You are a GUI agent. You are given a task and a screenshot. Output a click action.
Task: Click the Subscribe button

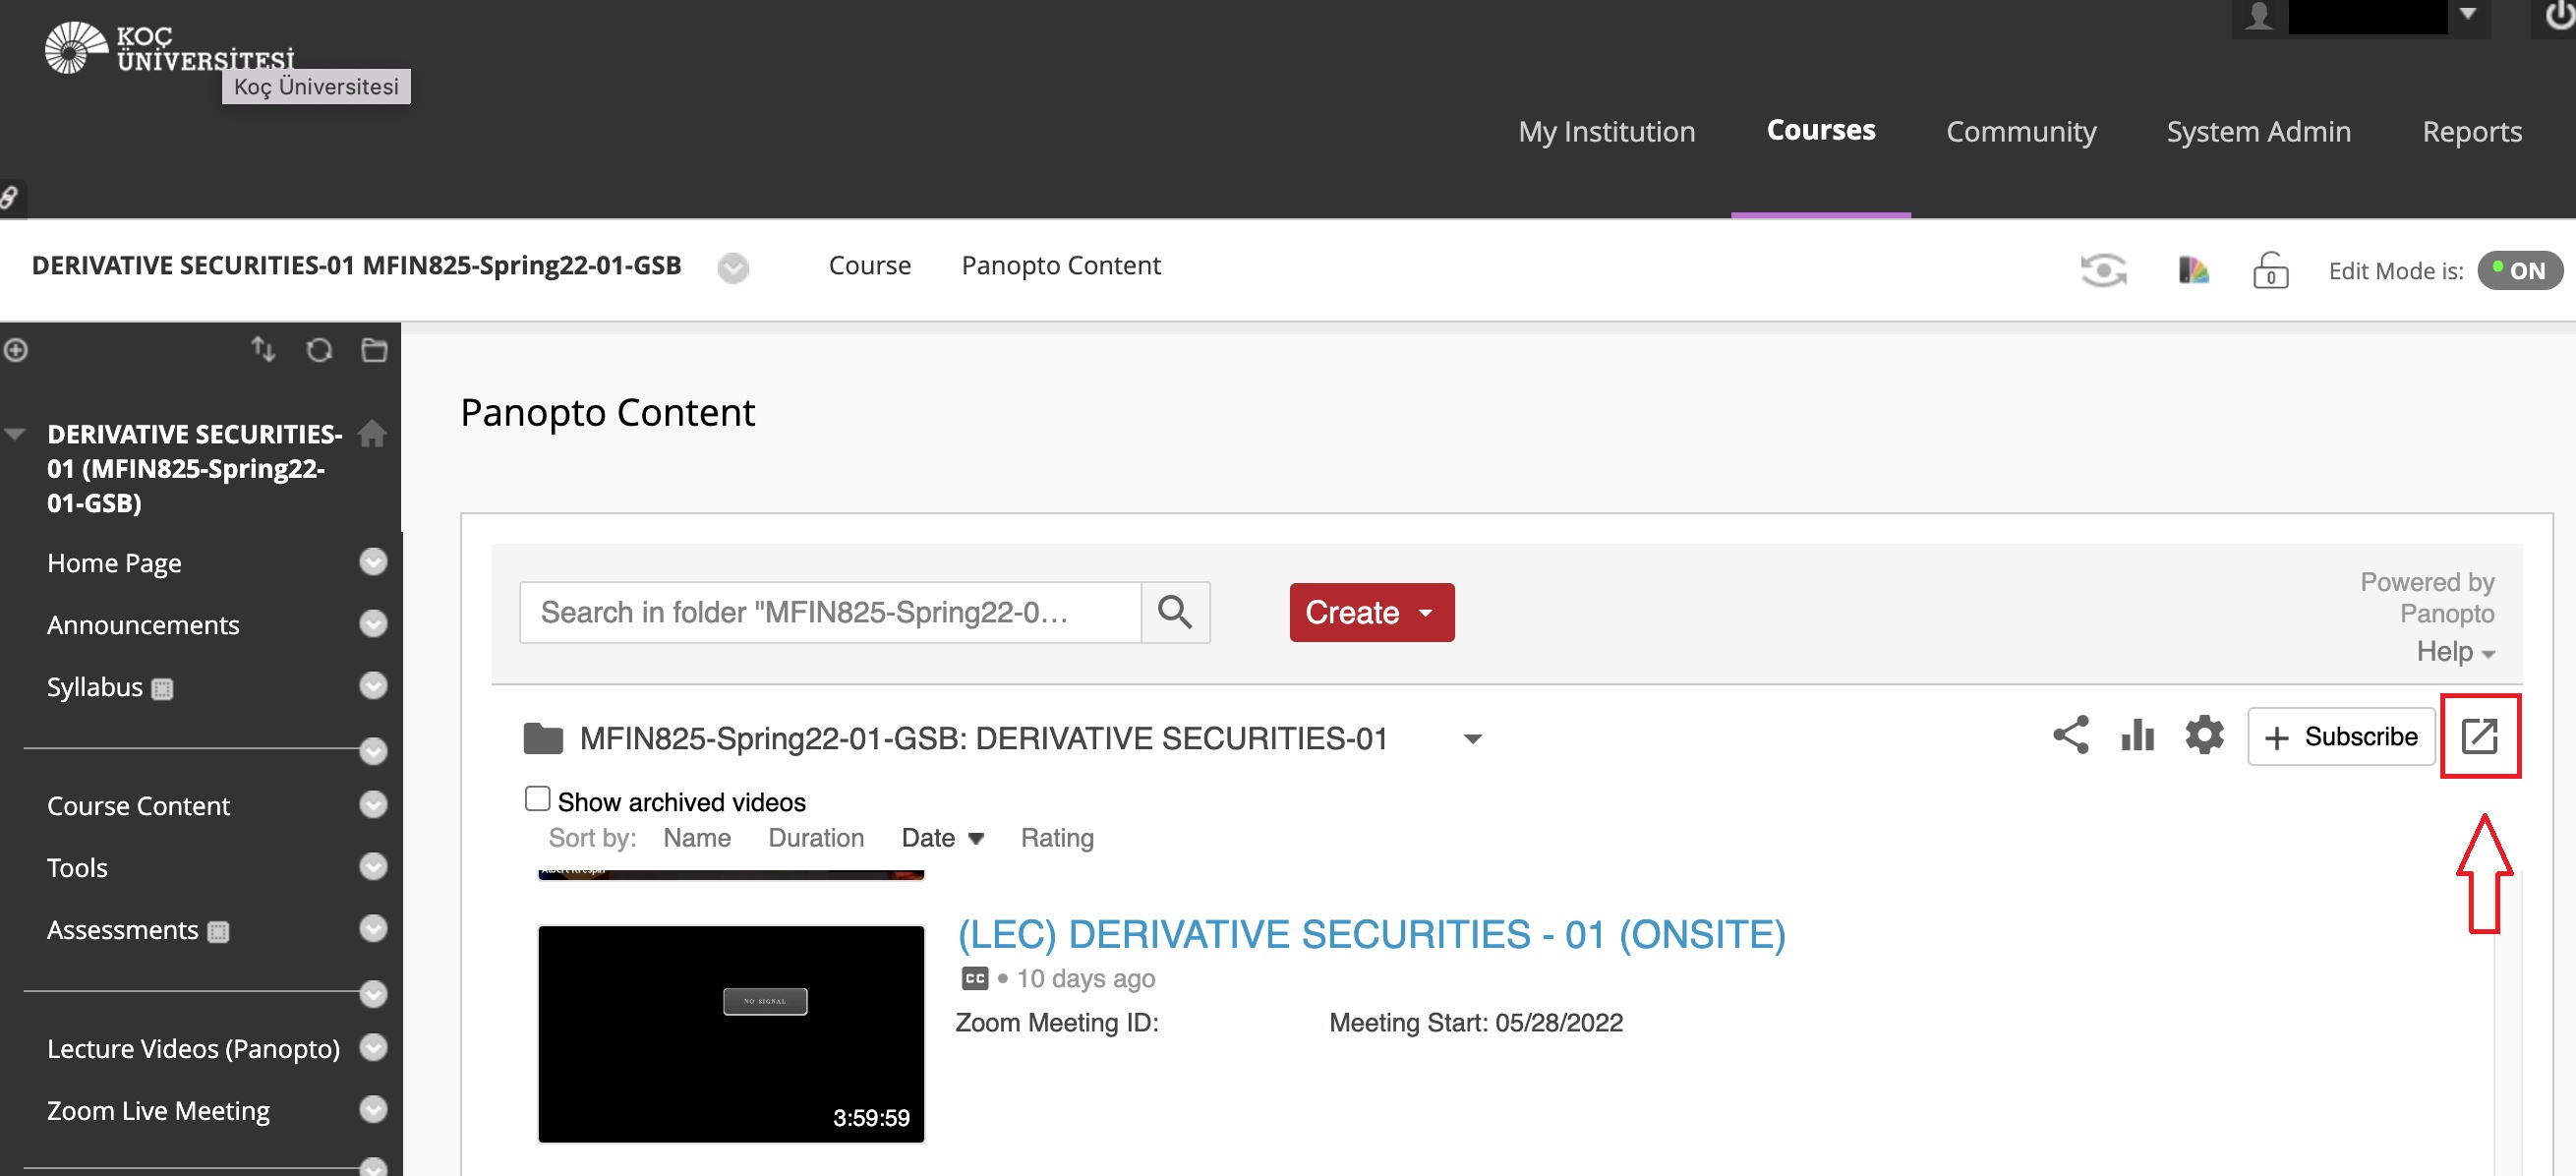2340,737
